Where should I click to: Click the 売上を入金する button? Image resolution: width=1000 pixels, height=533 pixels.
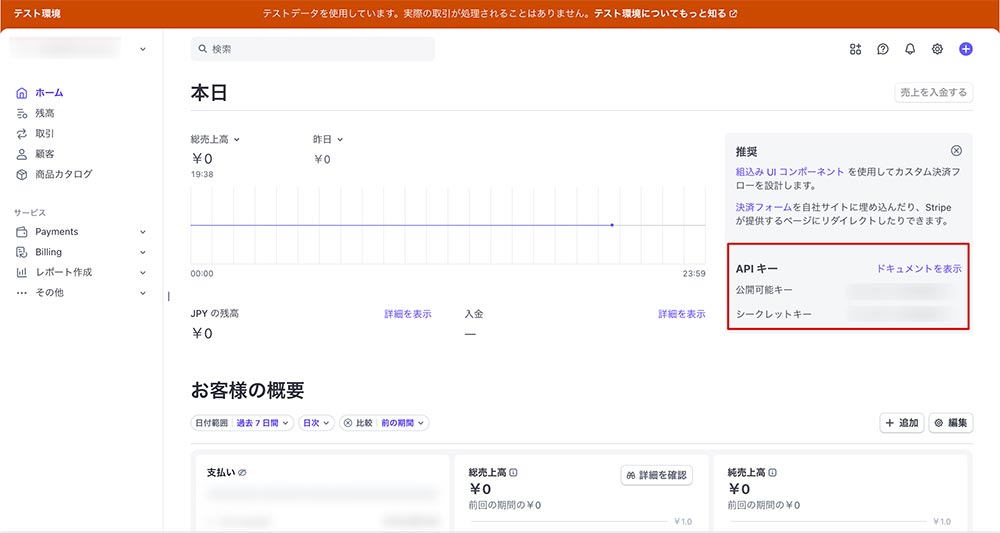pos(933,92)
